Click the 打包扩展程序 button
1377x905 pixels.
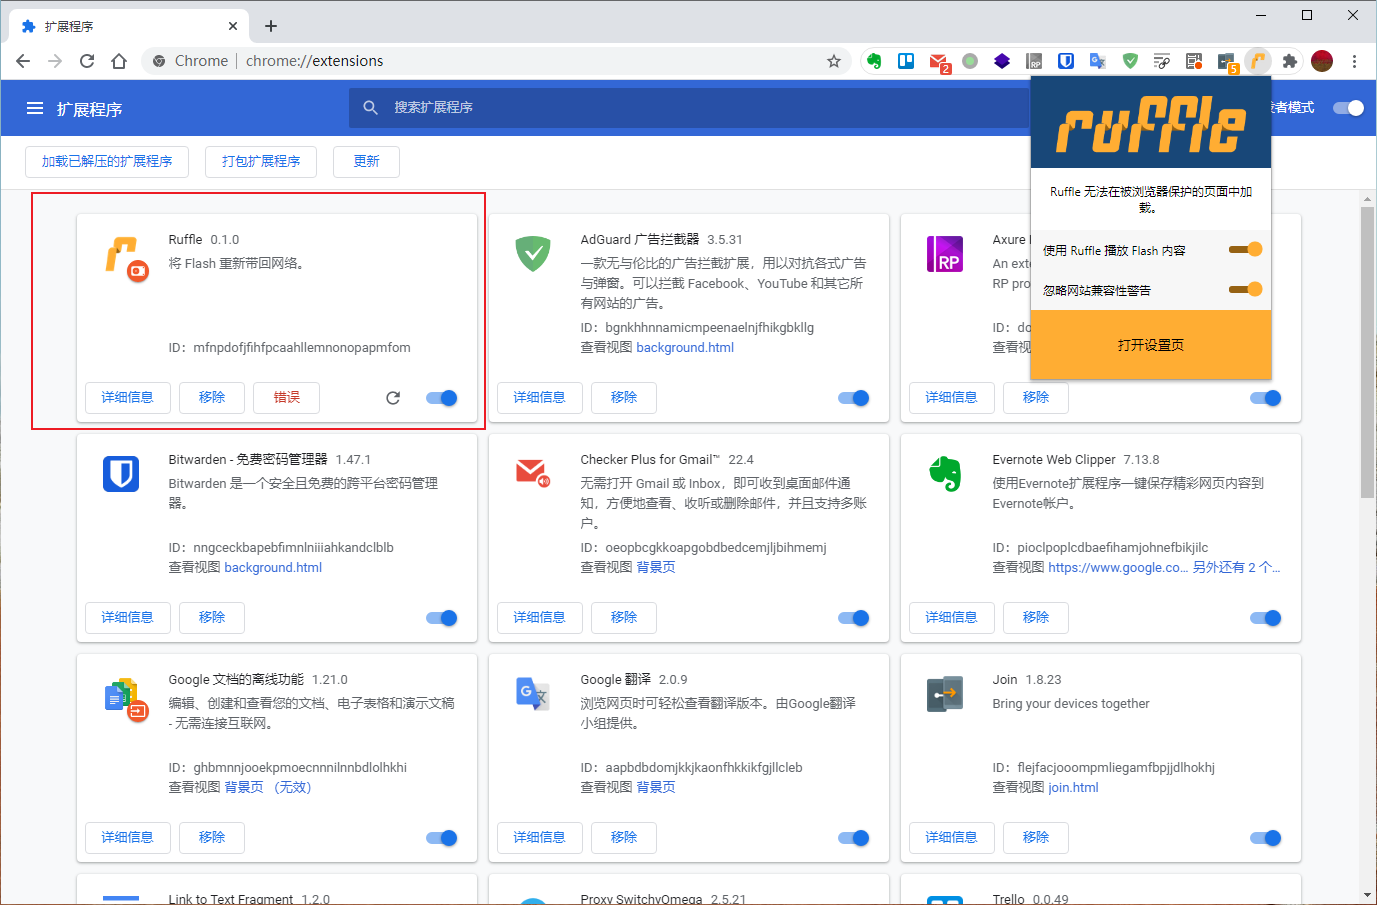261,161
